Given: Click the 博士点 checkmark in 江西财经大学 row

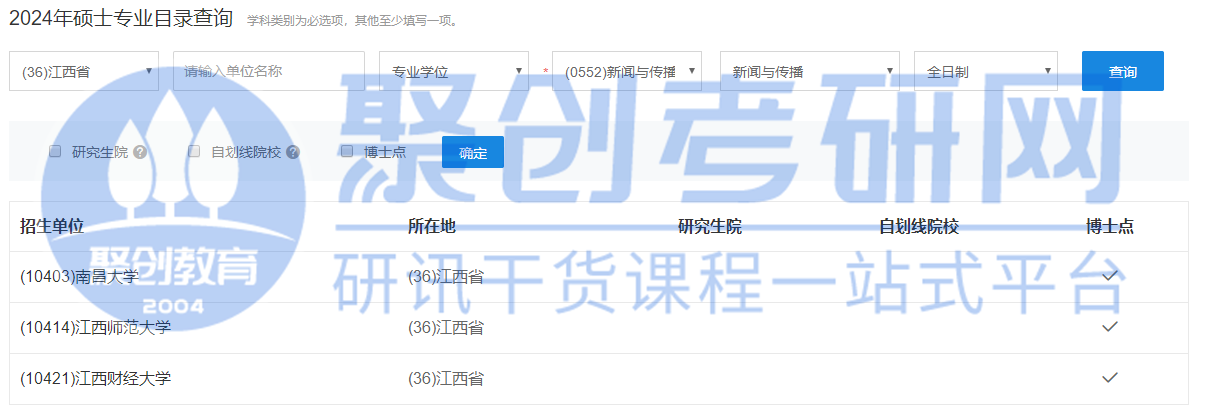Looking at the screenshot, I should click(x=1109, y=377).
